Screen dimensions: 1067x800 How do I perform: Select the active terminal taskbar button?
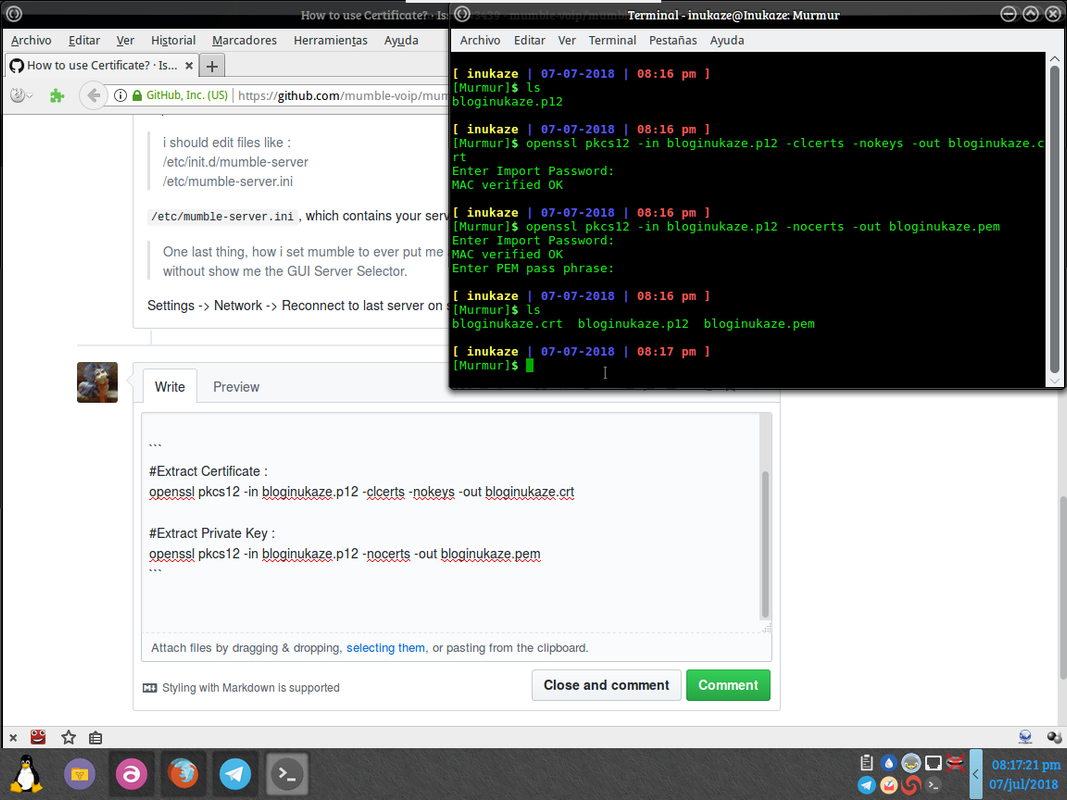coord(286,773)
